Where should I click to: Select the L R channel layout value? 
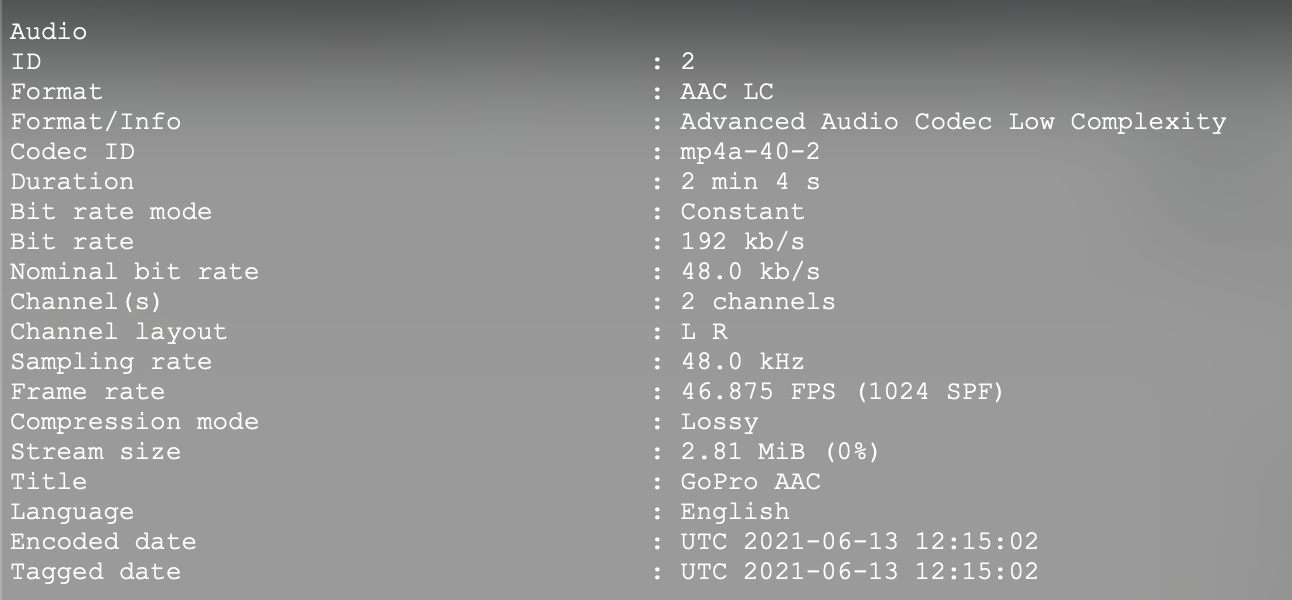[x=704, y=332]
